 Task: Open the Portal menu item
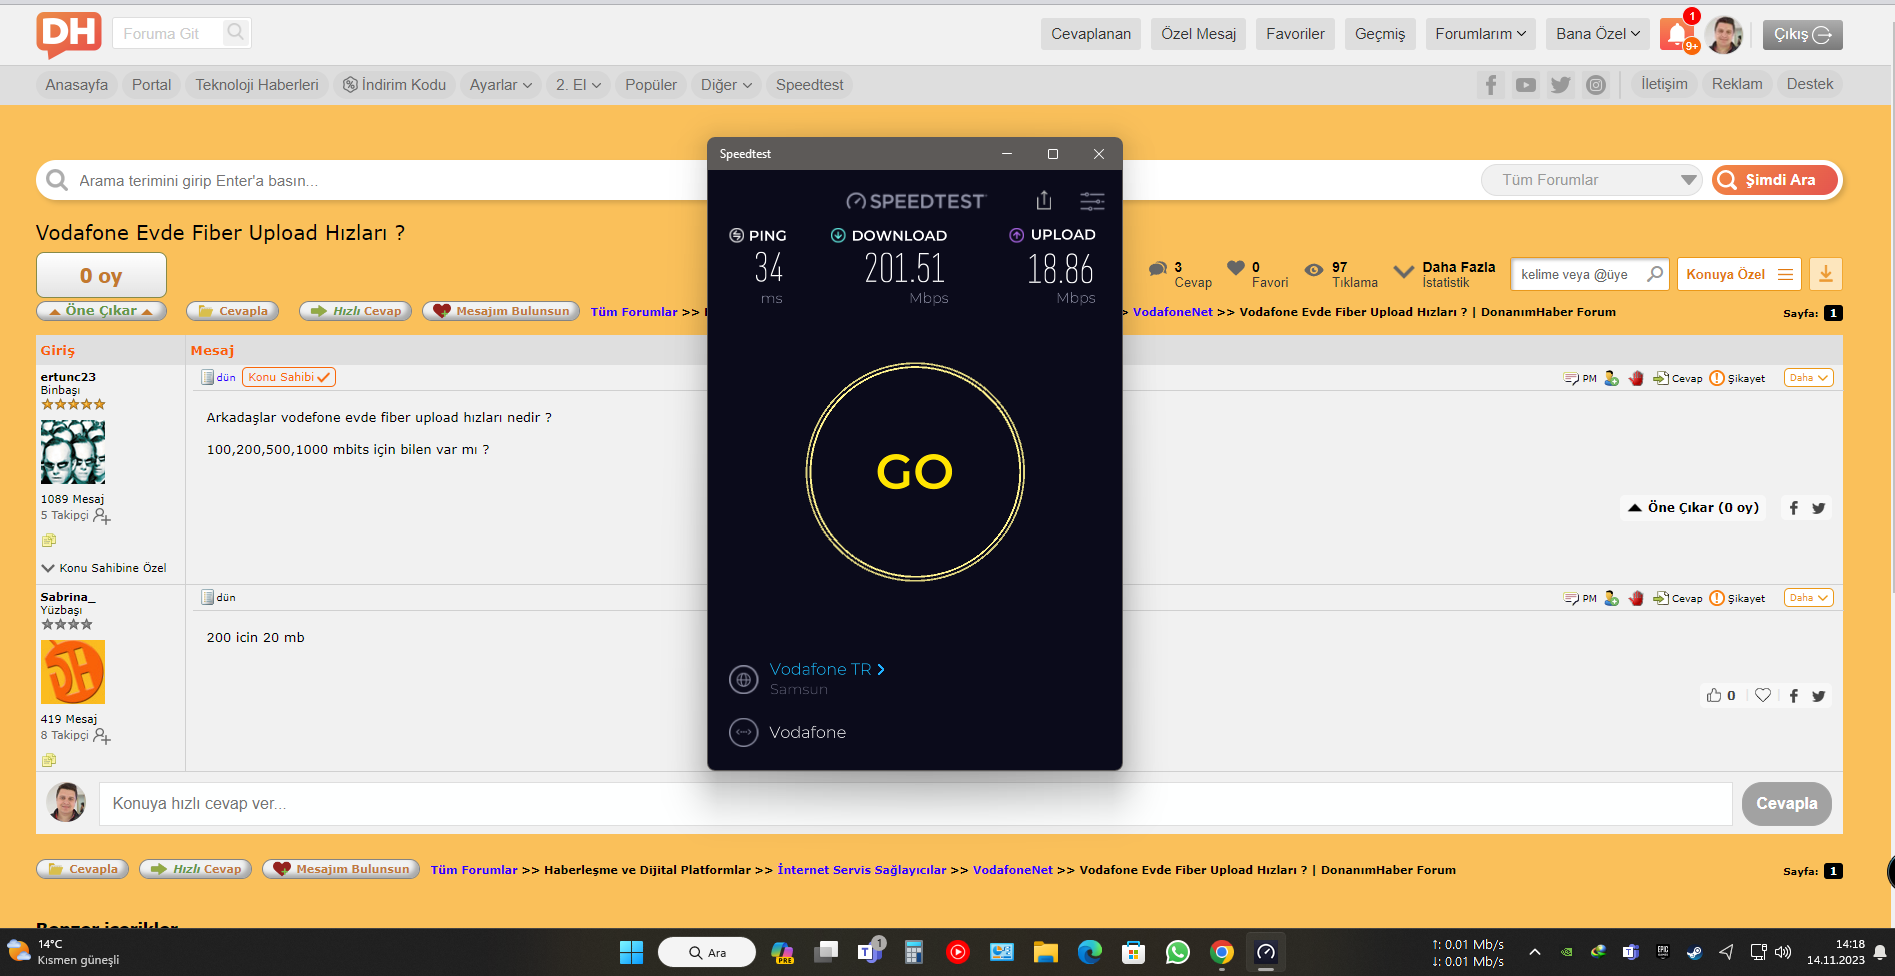coord(151,85)
